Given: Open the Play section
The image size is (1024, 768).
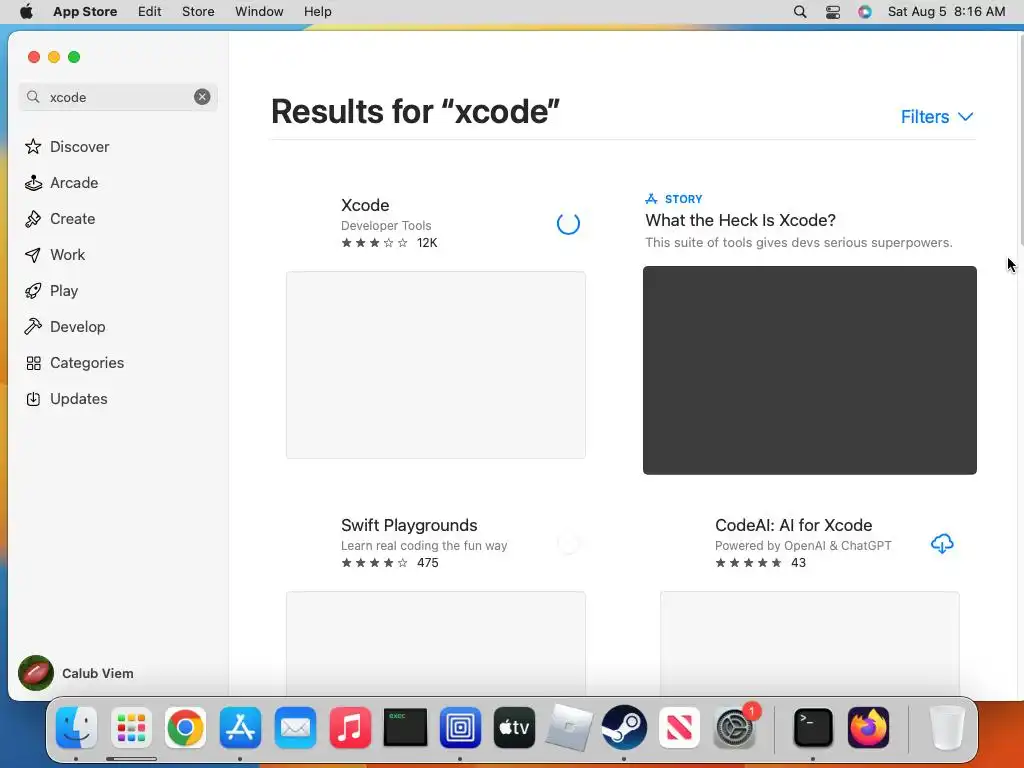Looking at the screenshot, I should coord(52,291).
